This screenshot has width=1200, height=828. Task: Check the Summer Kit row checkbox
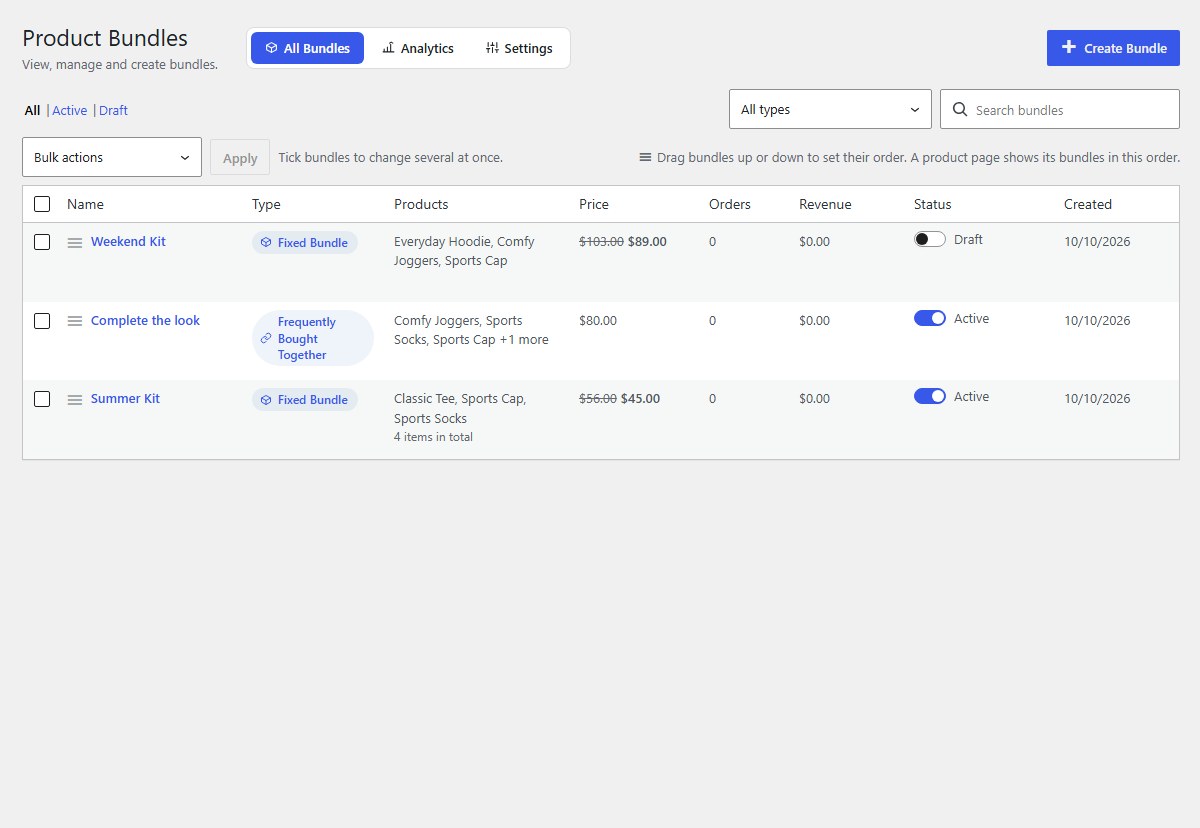tap(42, 399)
